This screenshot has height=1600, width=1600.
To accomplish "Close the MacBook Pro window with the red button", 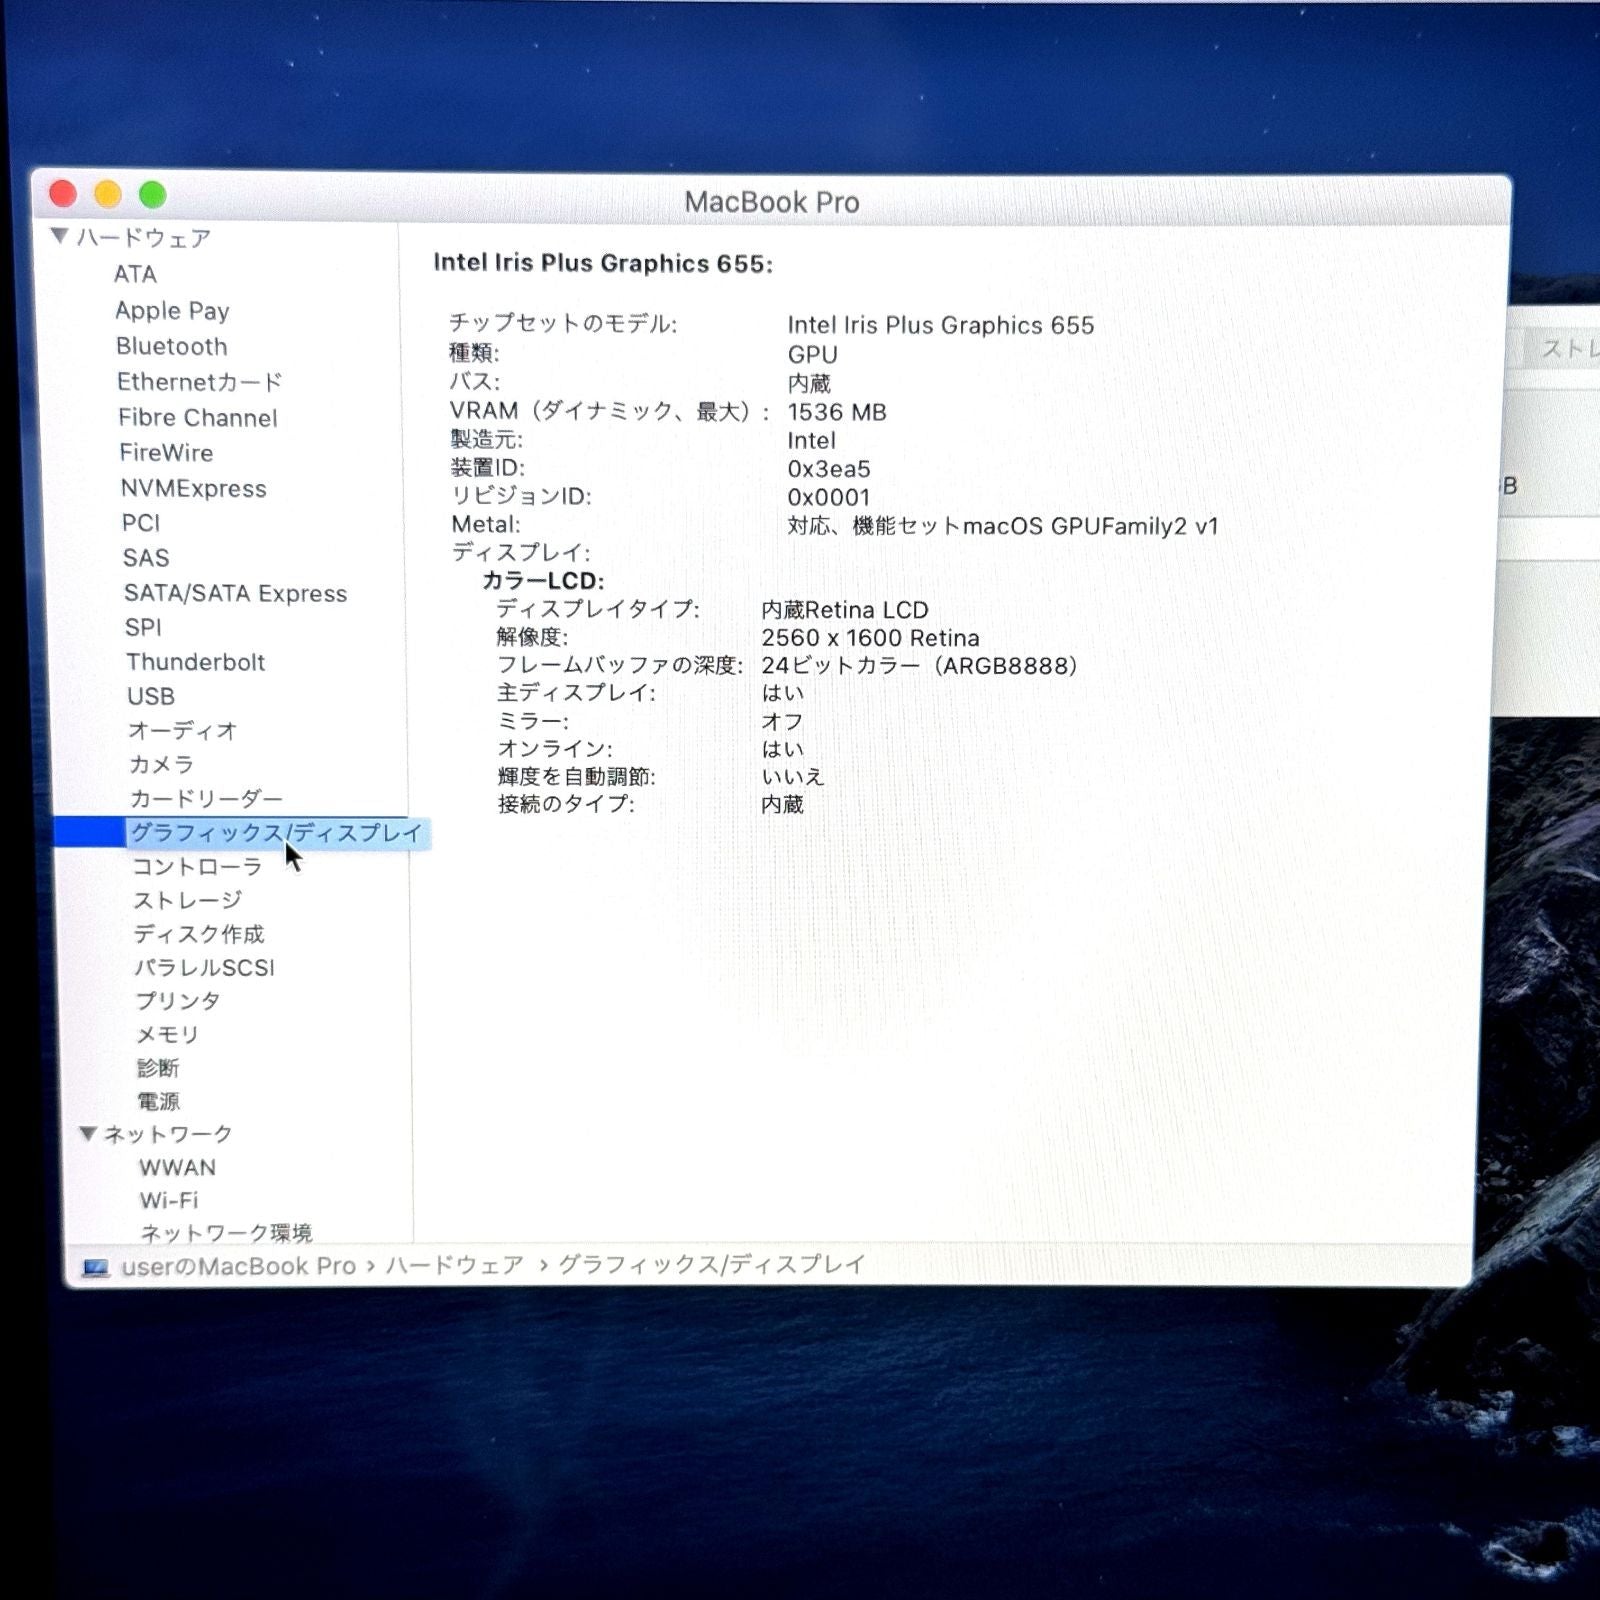I will (63, 193).
